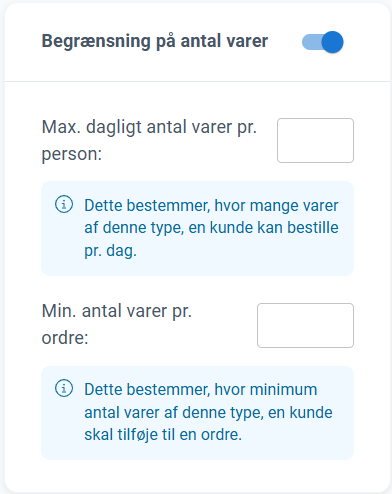
Task: Click the word "person:" in the label
Action: (72, 154)
